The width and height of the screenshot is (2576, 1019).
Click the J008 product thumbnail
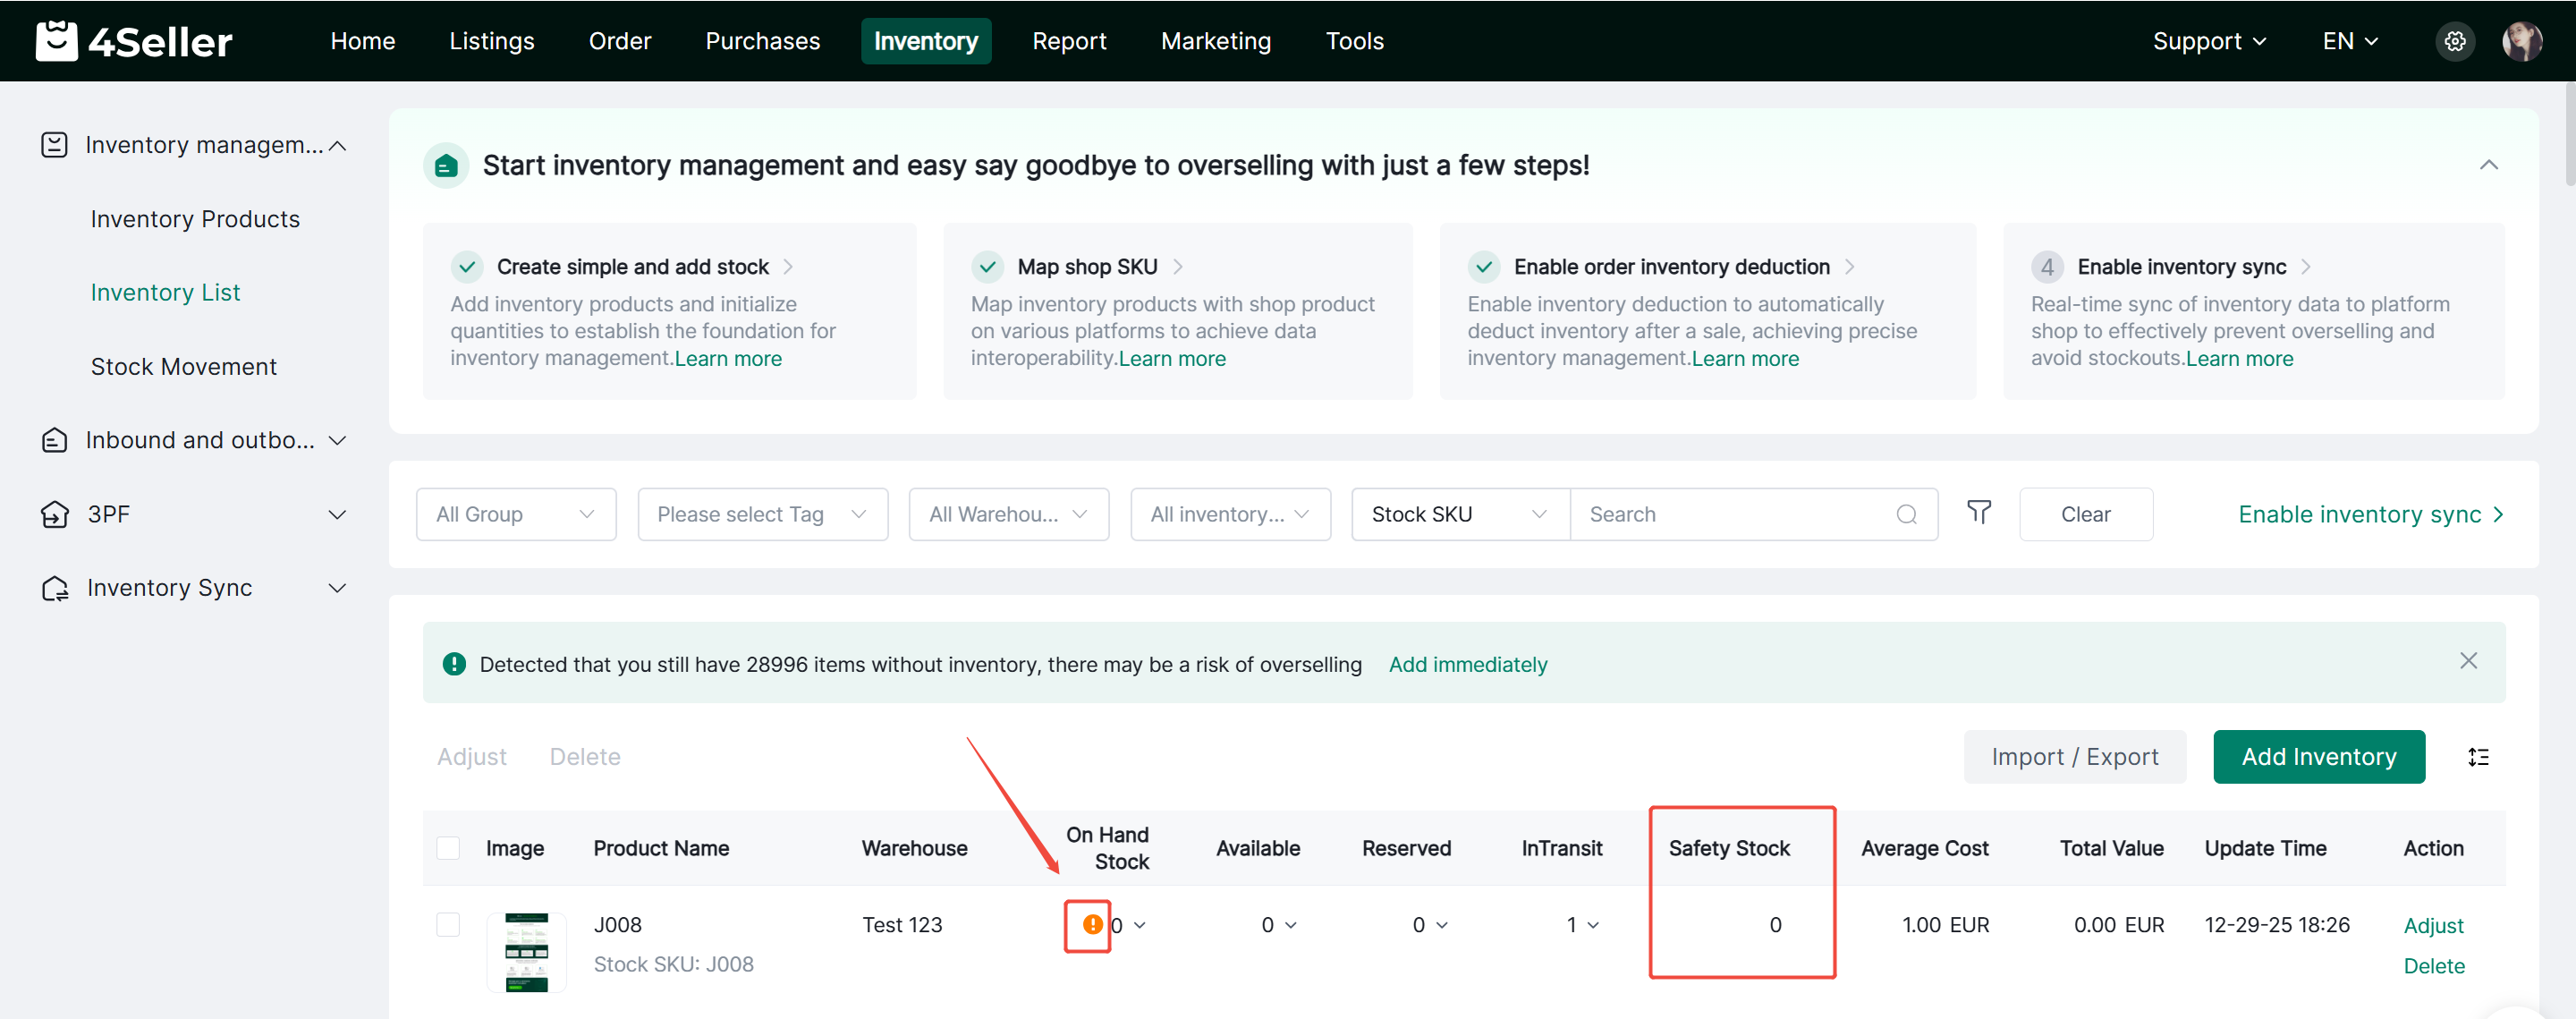click(526, 952)
